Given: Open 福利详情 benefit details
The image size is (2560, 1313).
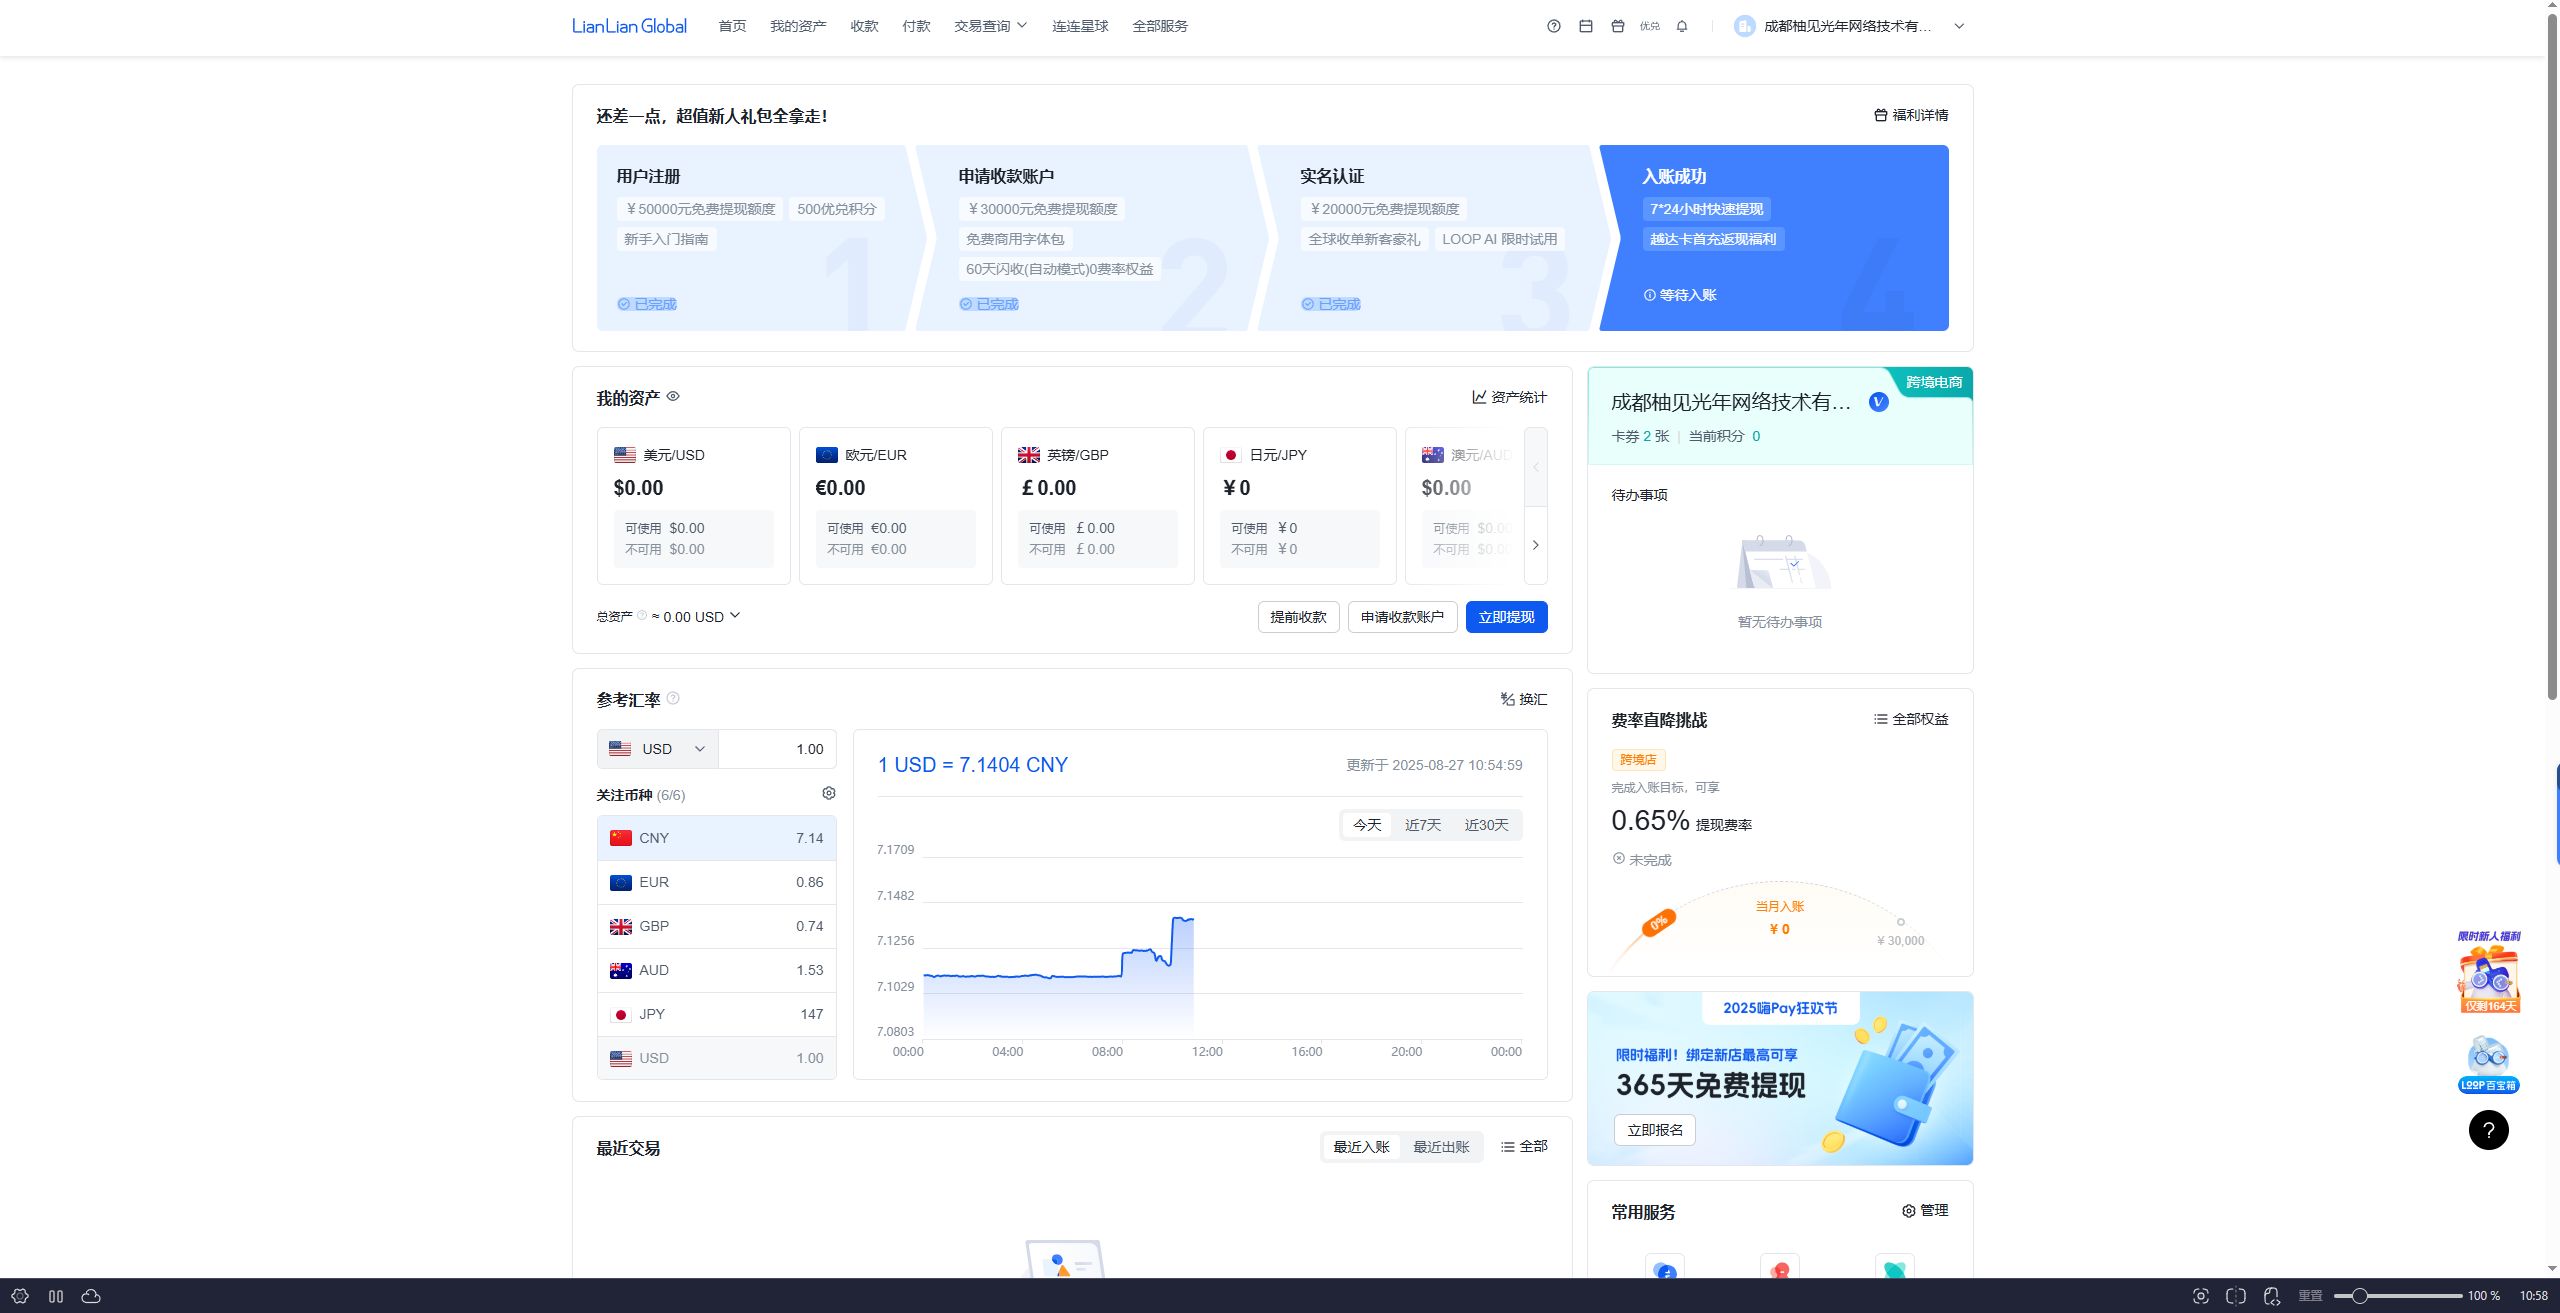Looking at the screenshot, I should [1911, 115].
